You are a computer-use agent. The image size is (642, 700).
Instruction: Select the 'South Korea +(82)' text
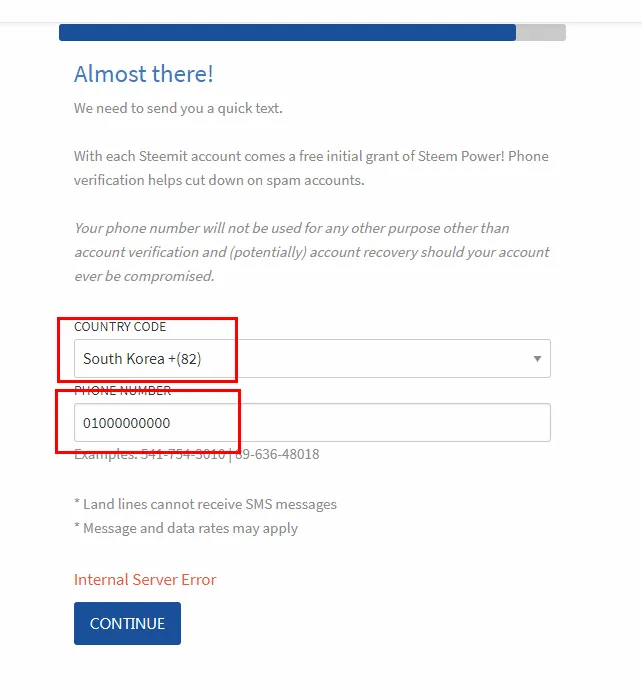tap(142, 359)
